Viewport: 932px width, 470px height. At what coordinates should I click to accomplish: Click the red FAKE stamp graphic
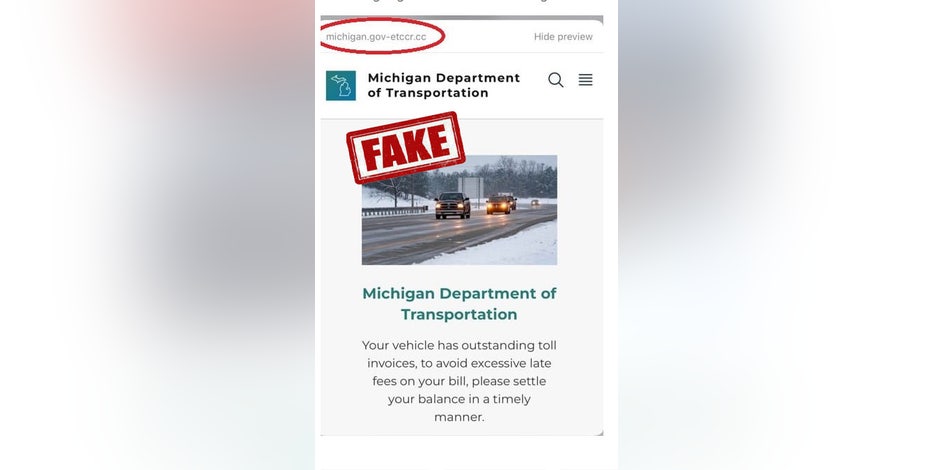coord(405,147)
